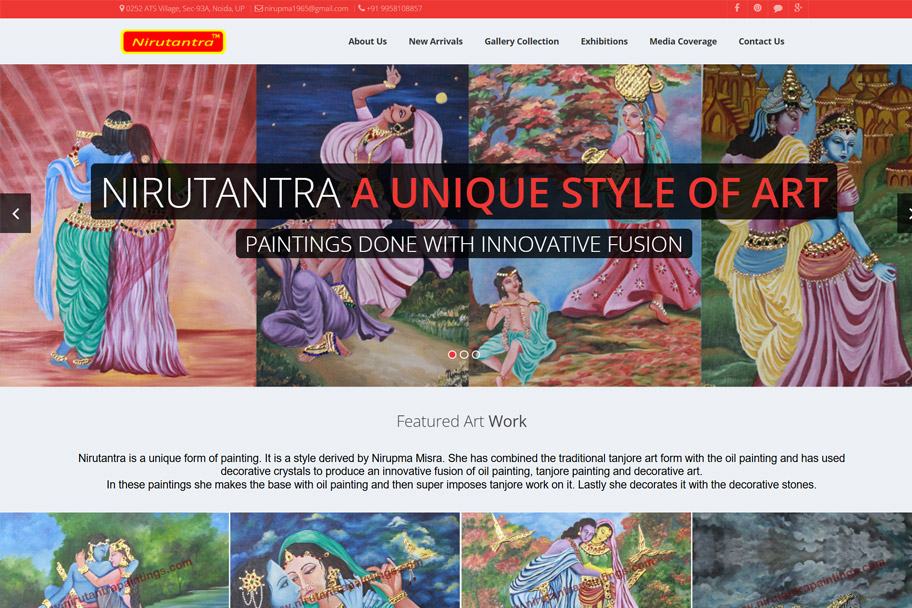Select the first carousel indicator dot

[452, 354]
